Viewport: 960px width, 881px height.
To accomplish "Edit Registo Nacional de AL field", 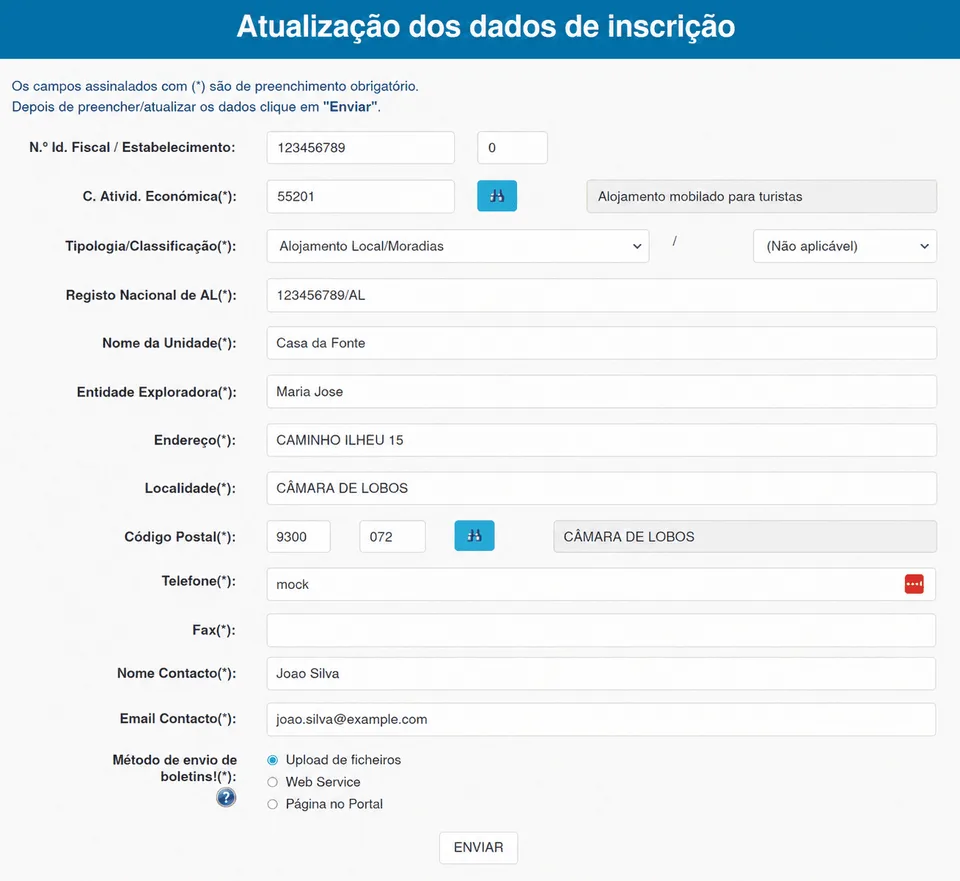I will point(602,295).
